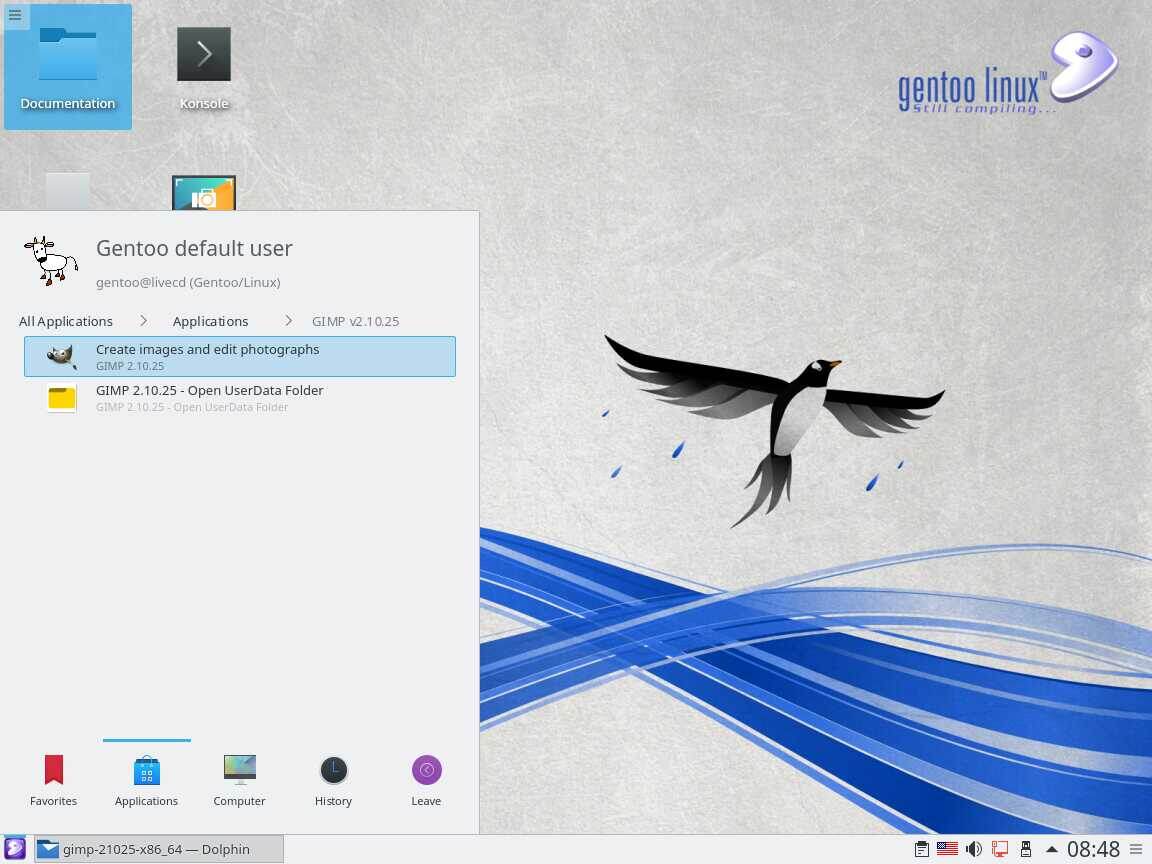This screenshot has height=864, width=1152.
Task: Switch to Favorites tab in launcher
Action: tap(54, 781)
